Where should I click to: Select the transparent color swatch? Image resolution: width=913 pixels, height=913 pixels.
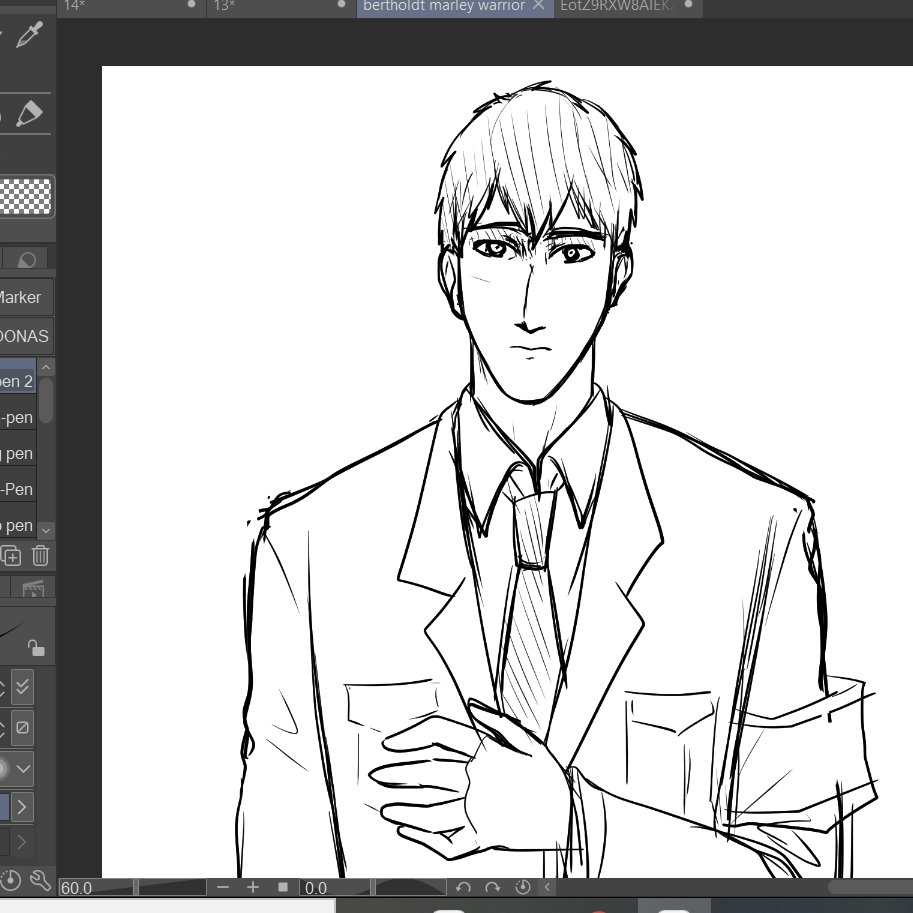(26, 196)
